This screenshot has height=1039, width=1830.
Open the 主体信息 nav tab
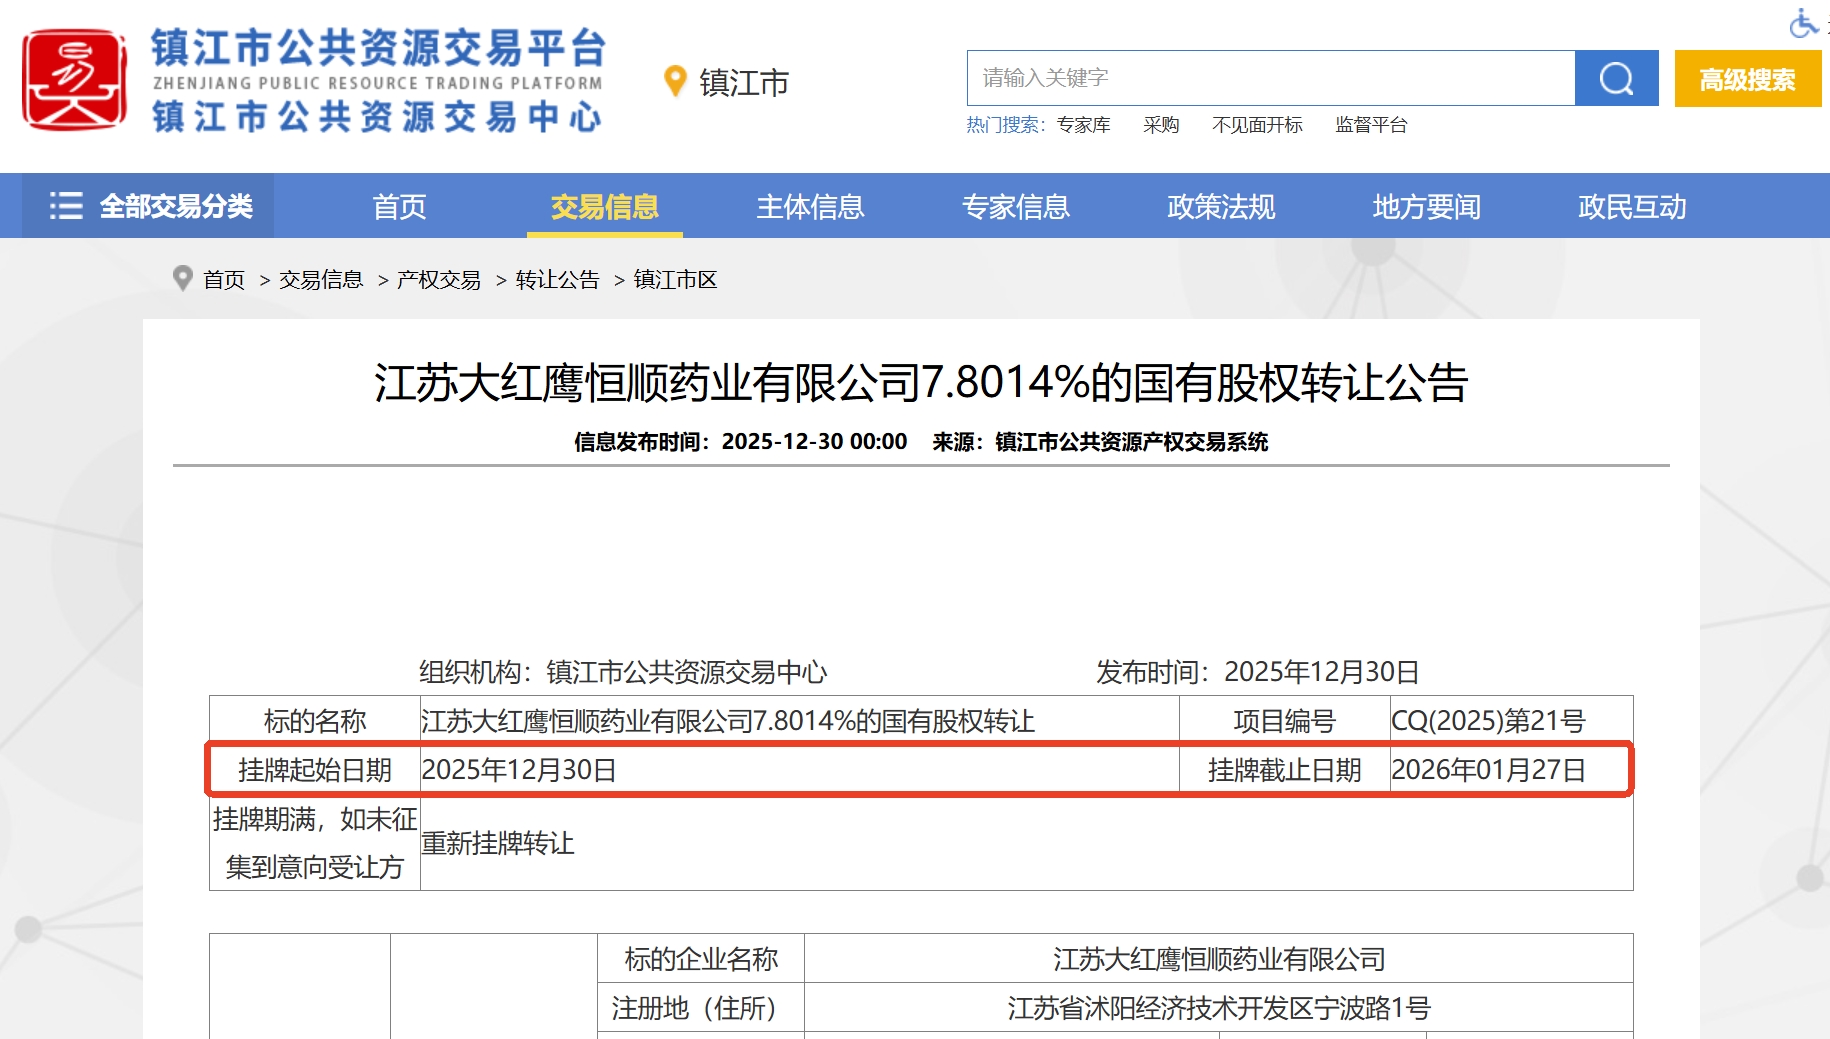tap(810, 207)
